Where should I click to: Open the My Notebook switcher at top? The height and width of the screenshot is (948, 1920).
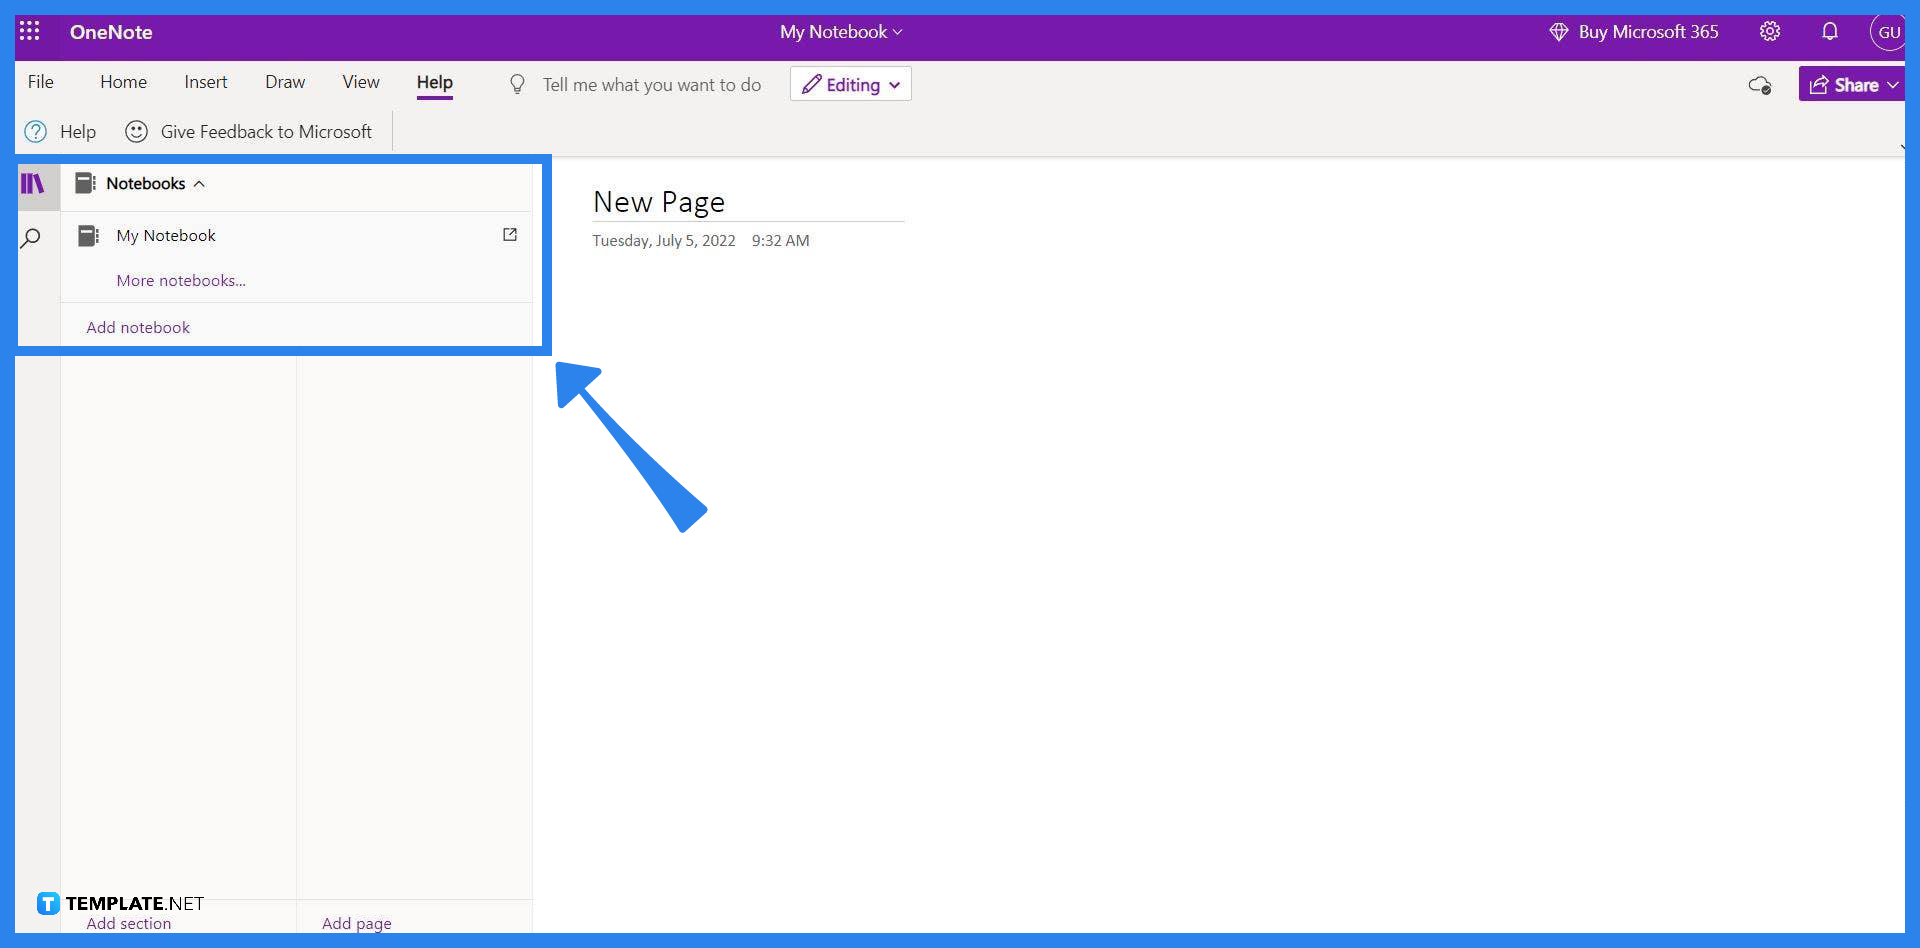840,31
